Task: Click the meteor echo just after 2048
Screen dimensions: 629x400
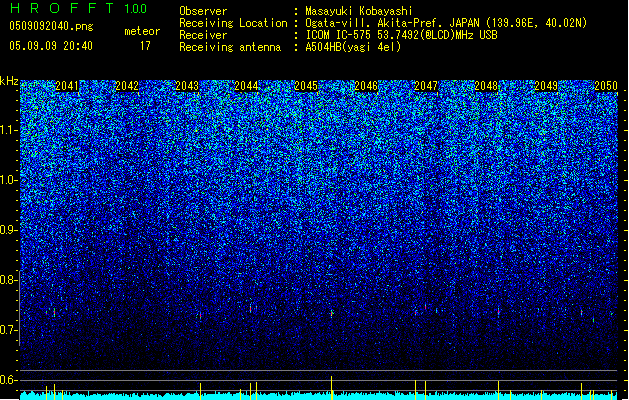Action: (x=499, y=312)
